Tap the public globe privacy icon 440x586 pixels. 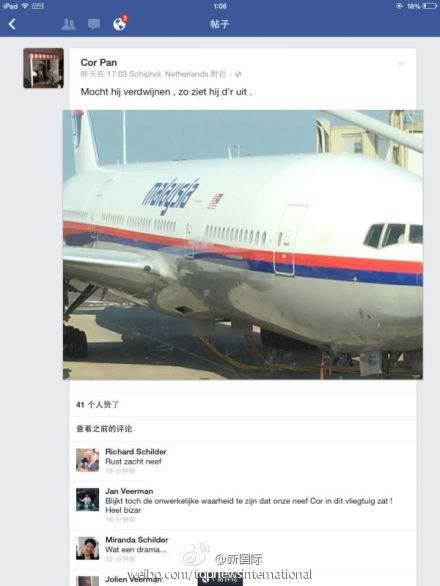pos(238,74)
